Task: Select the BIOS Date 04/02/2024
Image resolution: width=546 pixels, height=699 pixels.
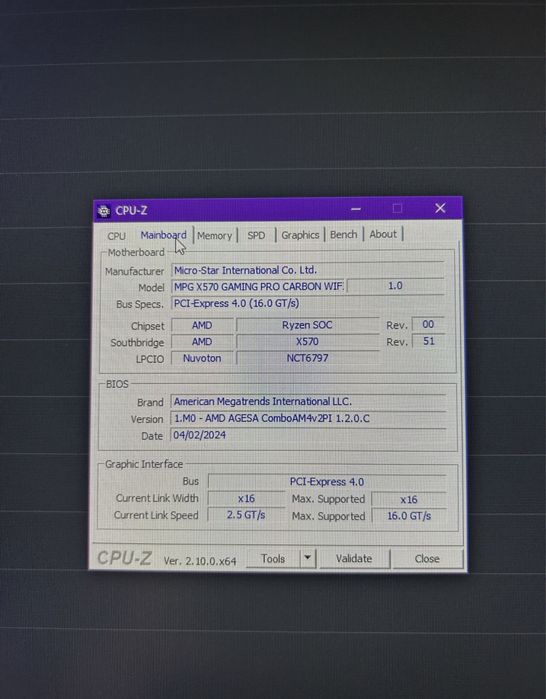Action: click(x=308, y=435)
